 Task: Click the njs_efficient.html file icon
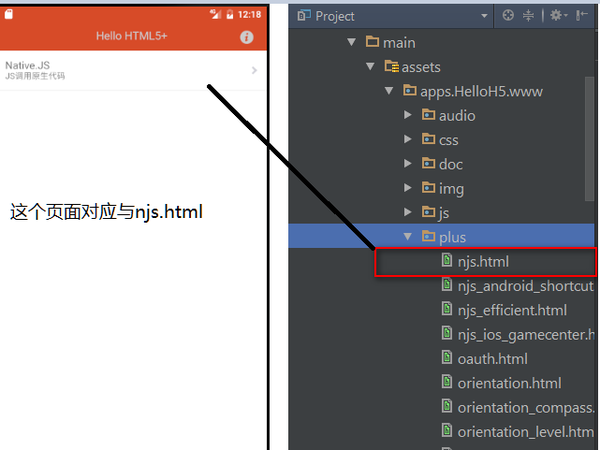point(447,309)
